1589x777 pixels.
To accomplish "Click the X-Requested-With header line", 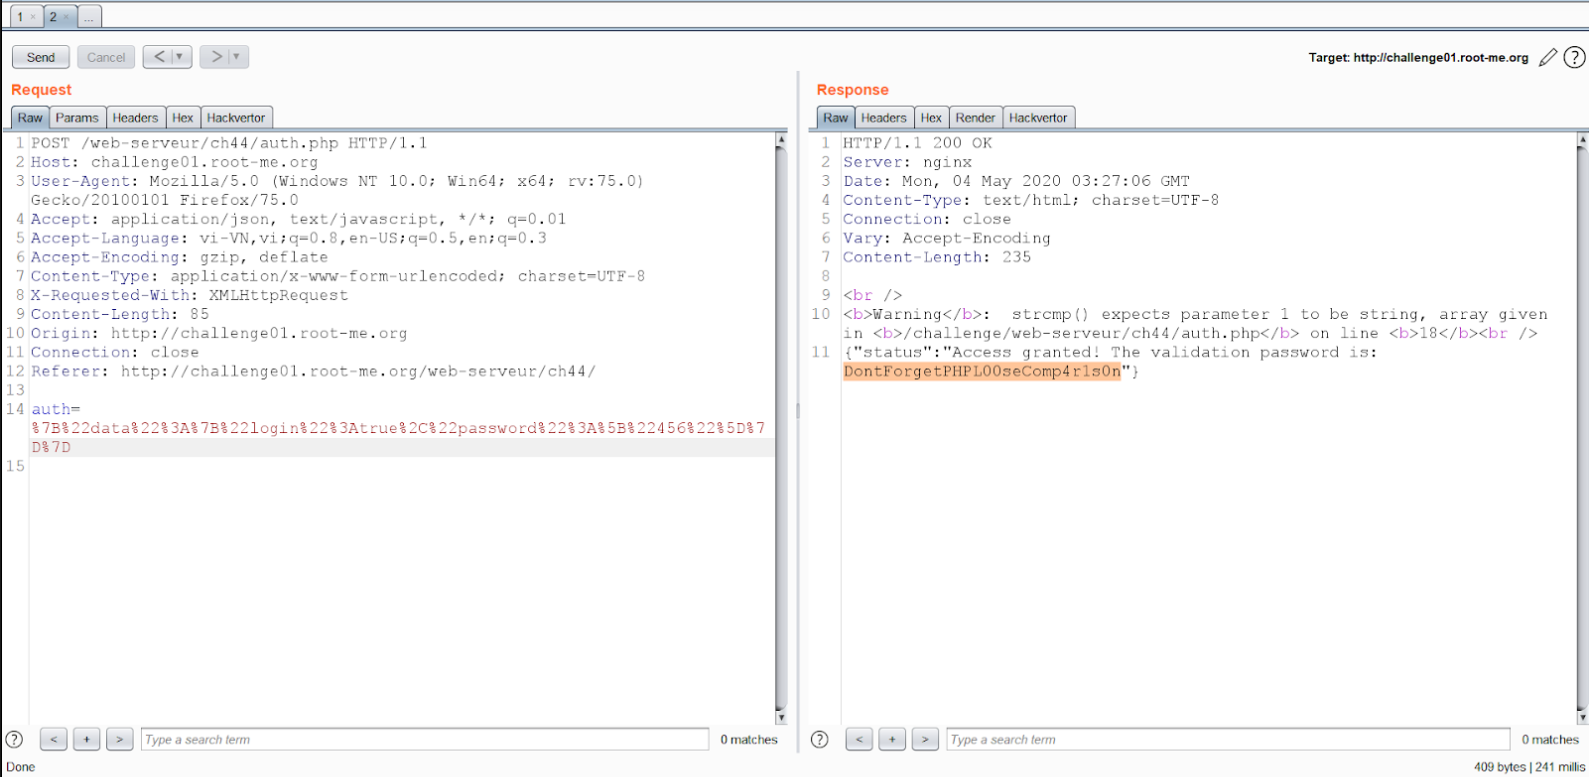I will coord(189,295).
